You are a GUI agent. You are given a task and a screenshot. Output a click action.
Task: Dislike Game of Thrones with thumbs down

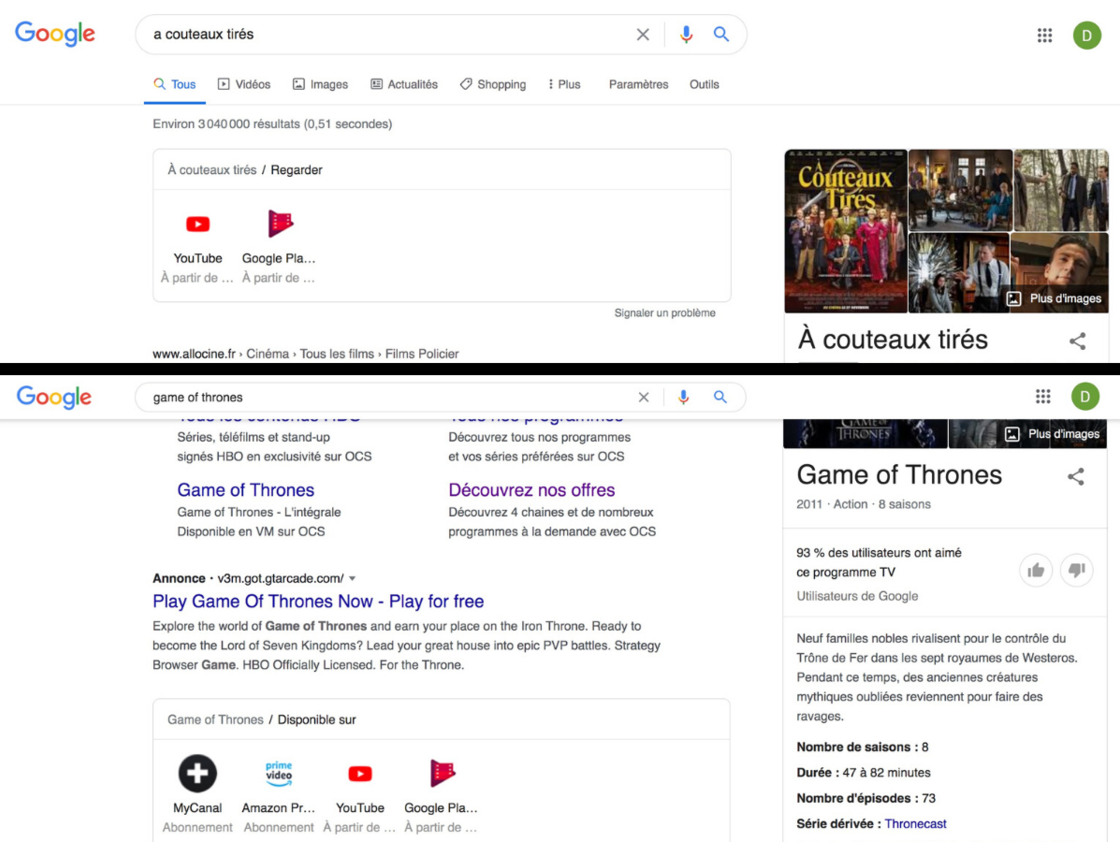tap(1077, 570)
